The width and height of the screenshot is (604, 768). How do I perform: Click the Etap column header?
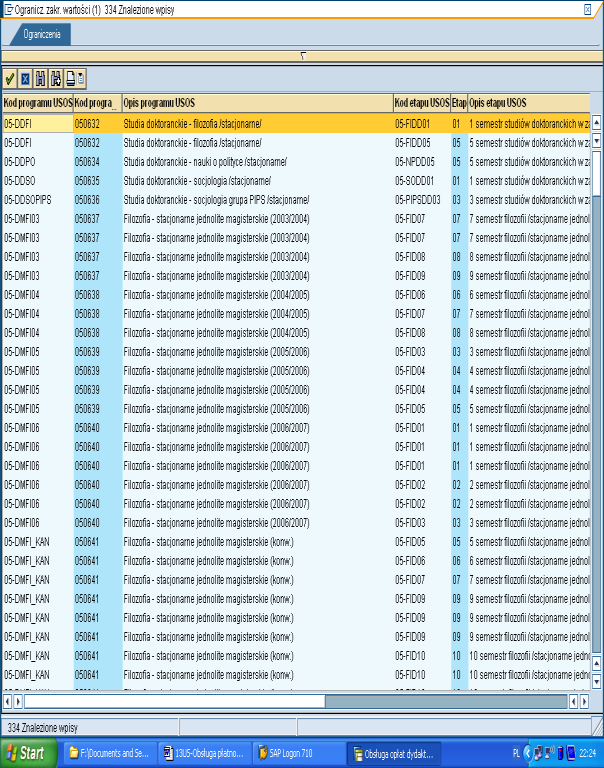coord(459,103)
